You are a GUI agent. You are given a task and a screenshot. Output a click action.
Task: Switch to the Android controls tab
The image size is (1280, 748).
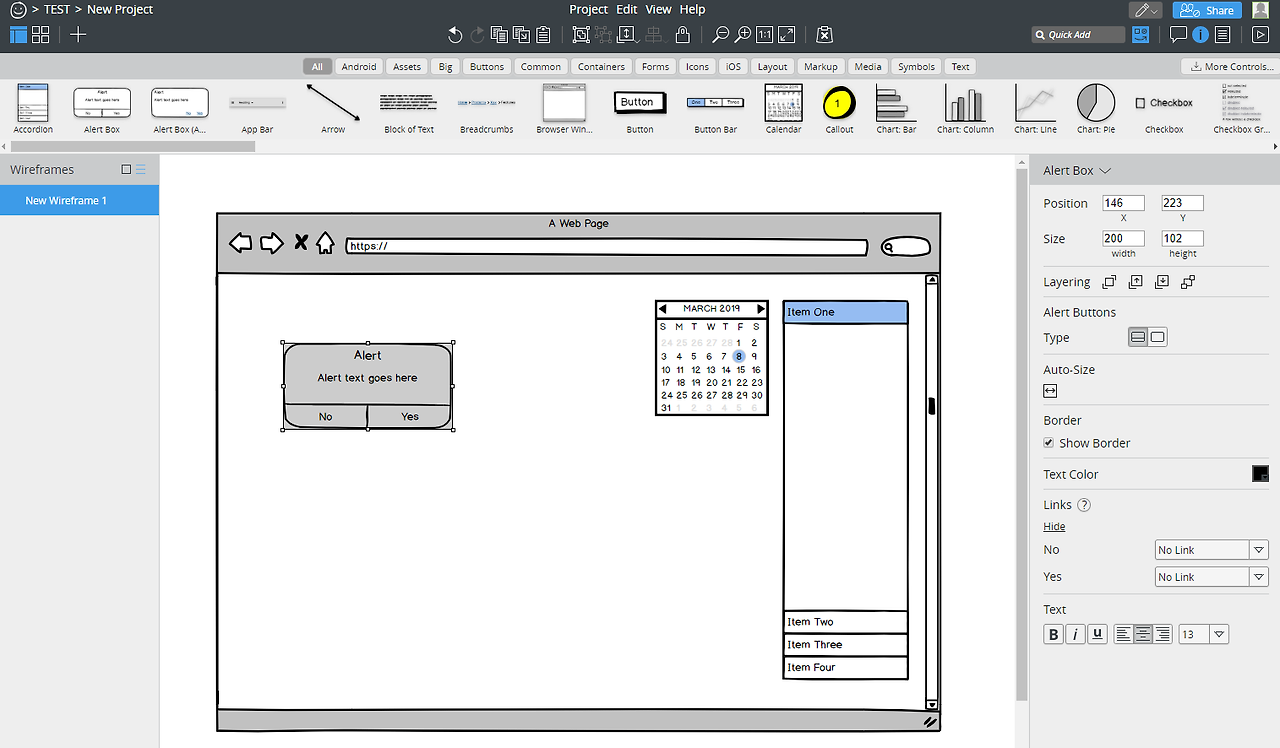click(x=359, y=67)
